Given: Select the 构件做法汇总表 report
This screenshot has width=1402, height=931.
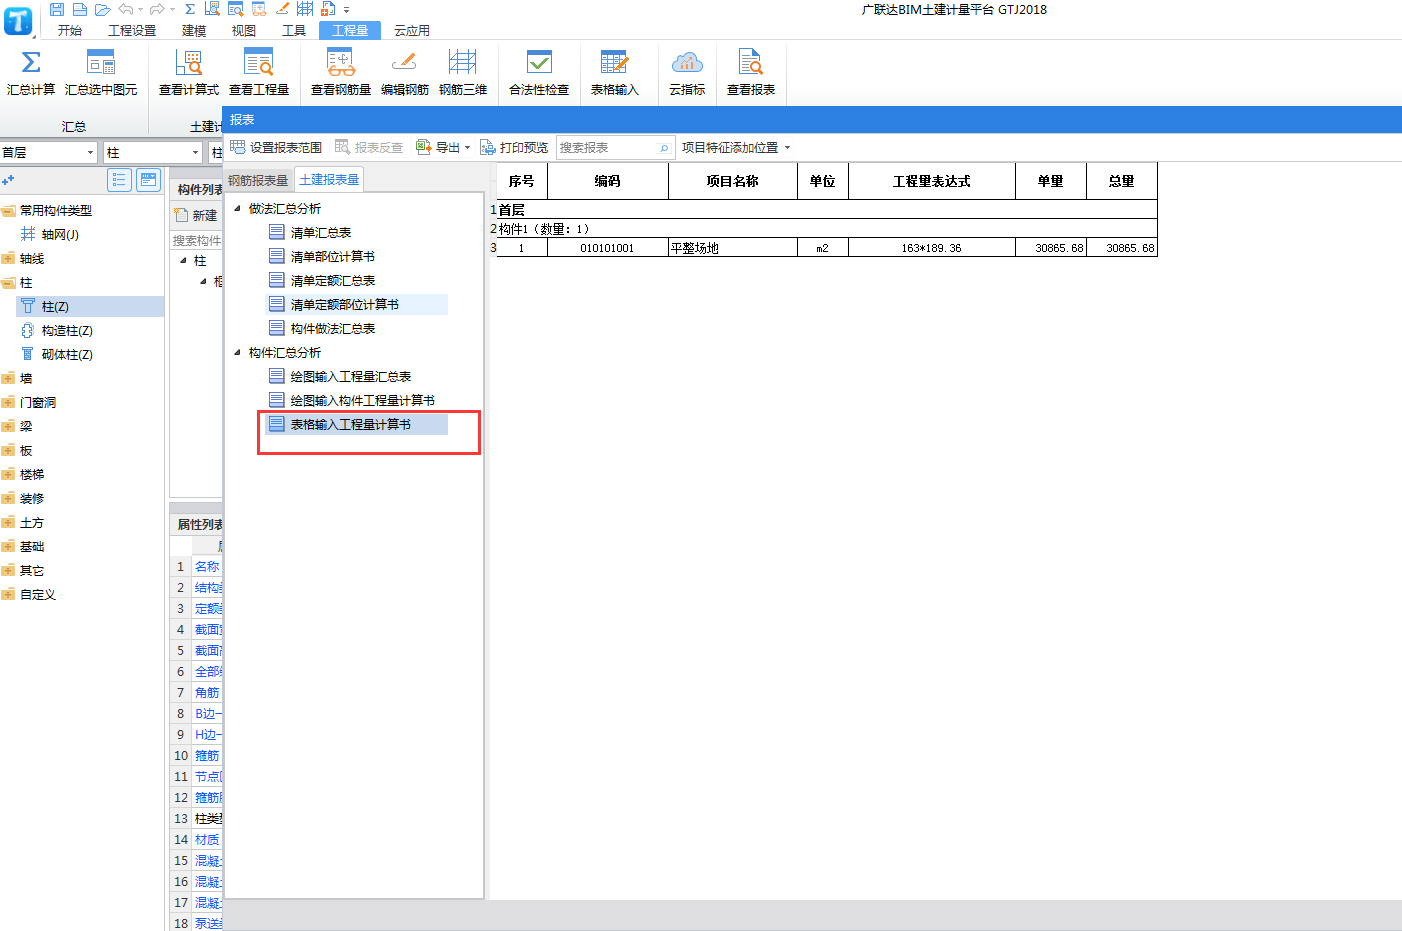Looking at the screenshot, I should (x=332, y=328).
